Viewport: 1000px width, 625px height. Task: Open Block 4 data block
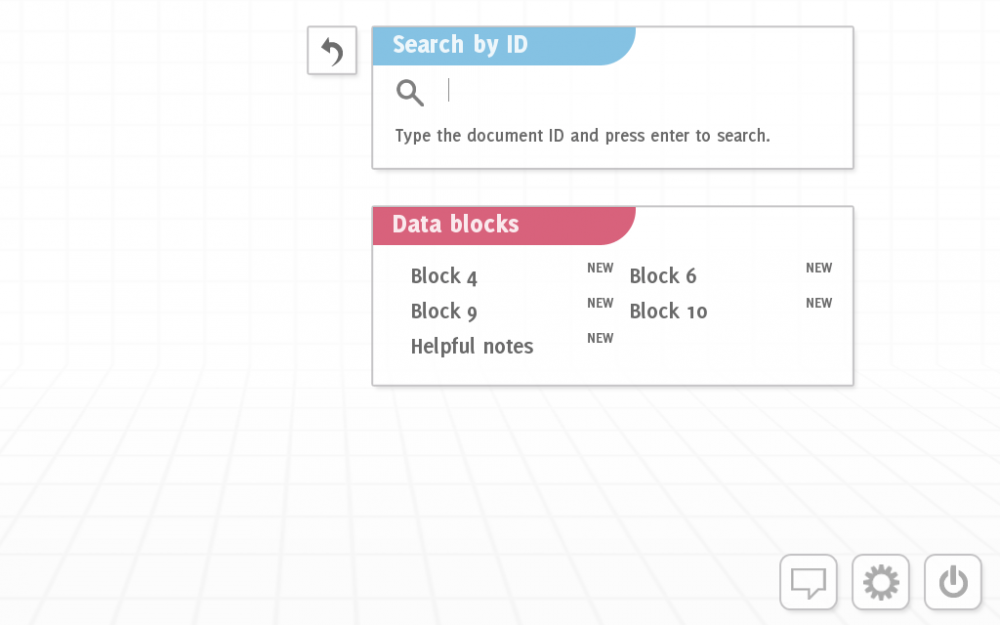point(444,277)
